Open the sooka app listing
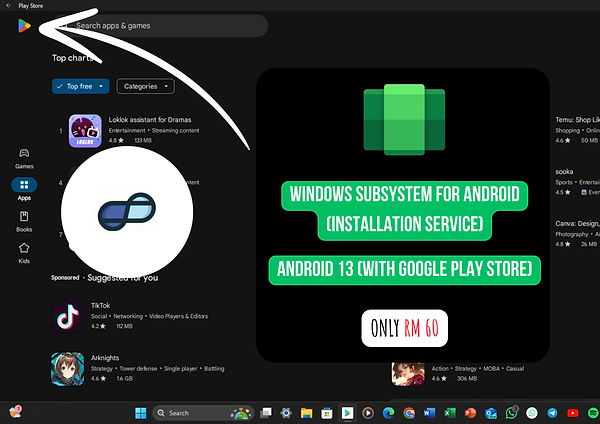600x424 pixels. pos(564,171)
